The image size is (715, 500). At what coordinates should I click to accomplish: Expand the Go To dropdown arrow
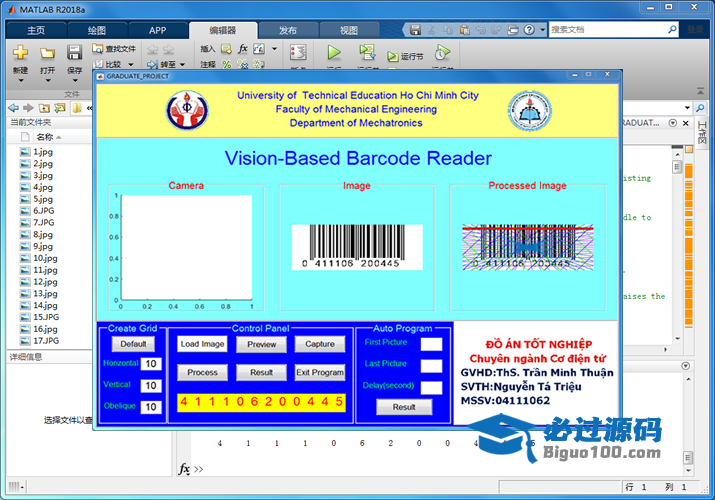(182, 65)
